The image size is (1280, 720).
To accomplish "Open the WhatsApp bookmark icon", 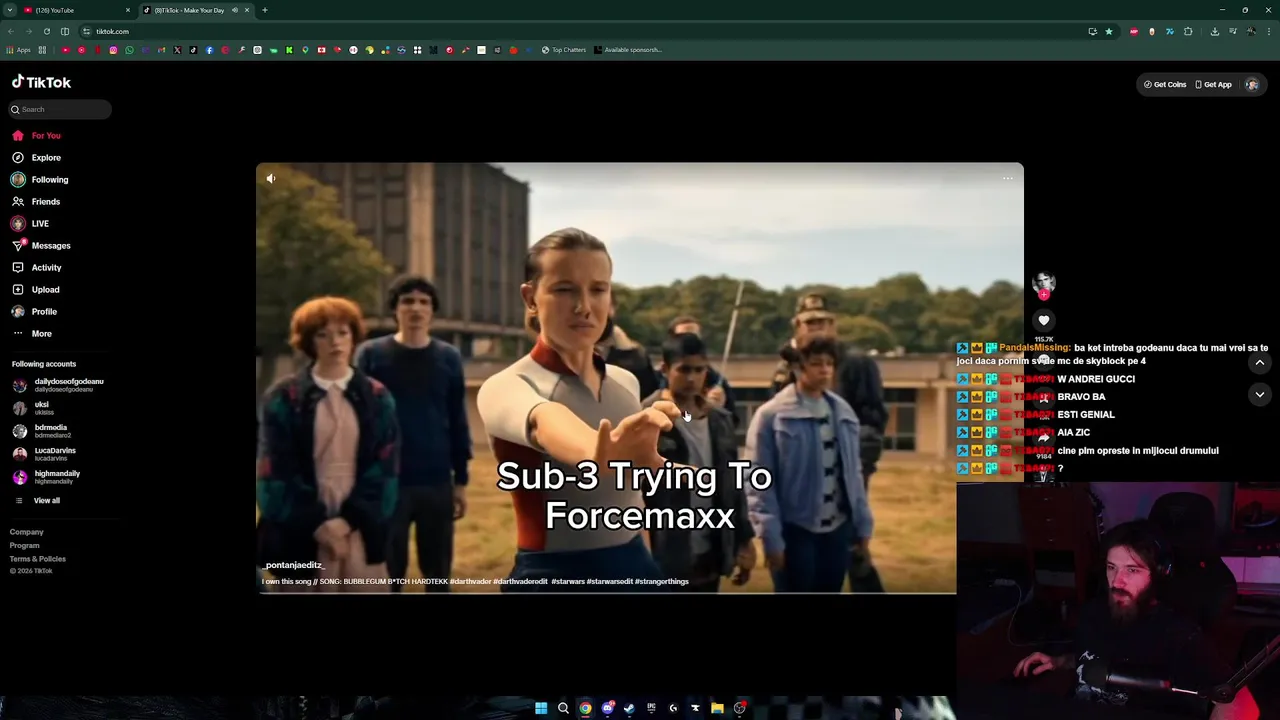I will (x=129, y=50).
